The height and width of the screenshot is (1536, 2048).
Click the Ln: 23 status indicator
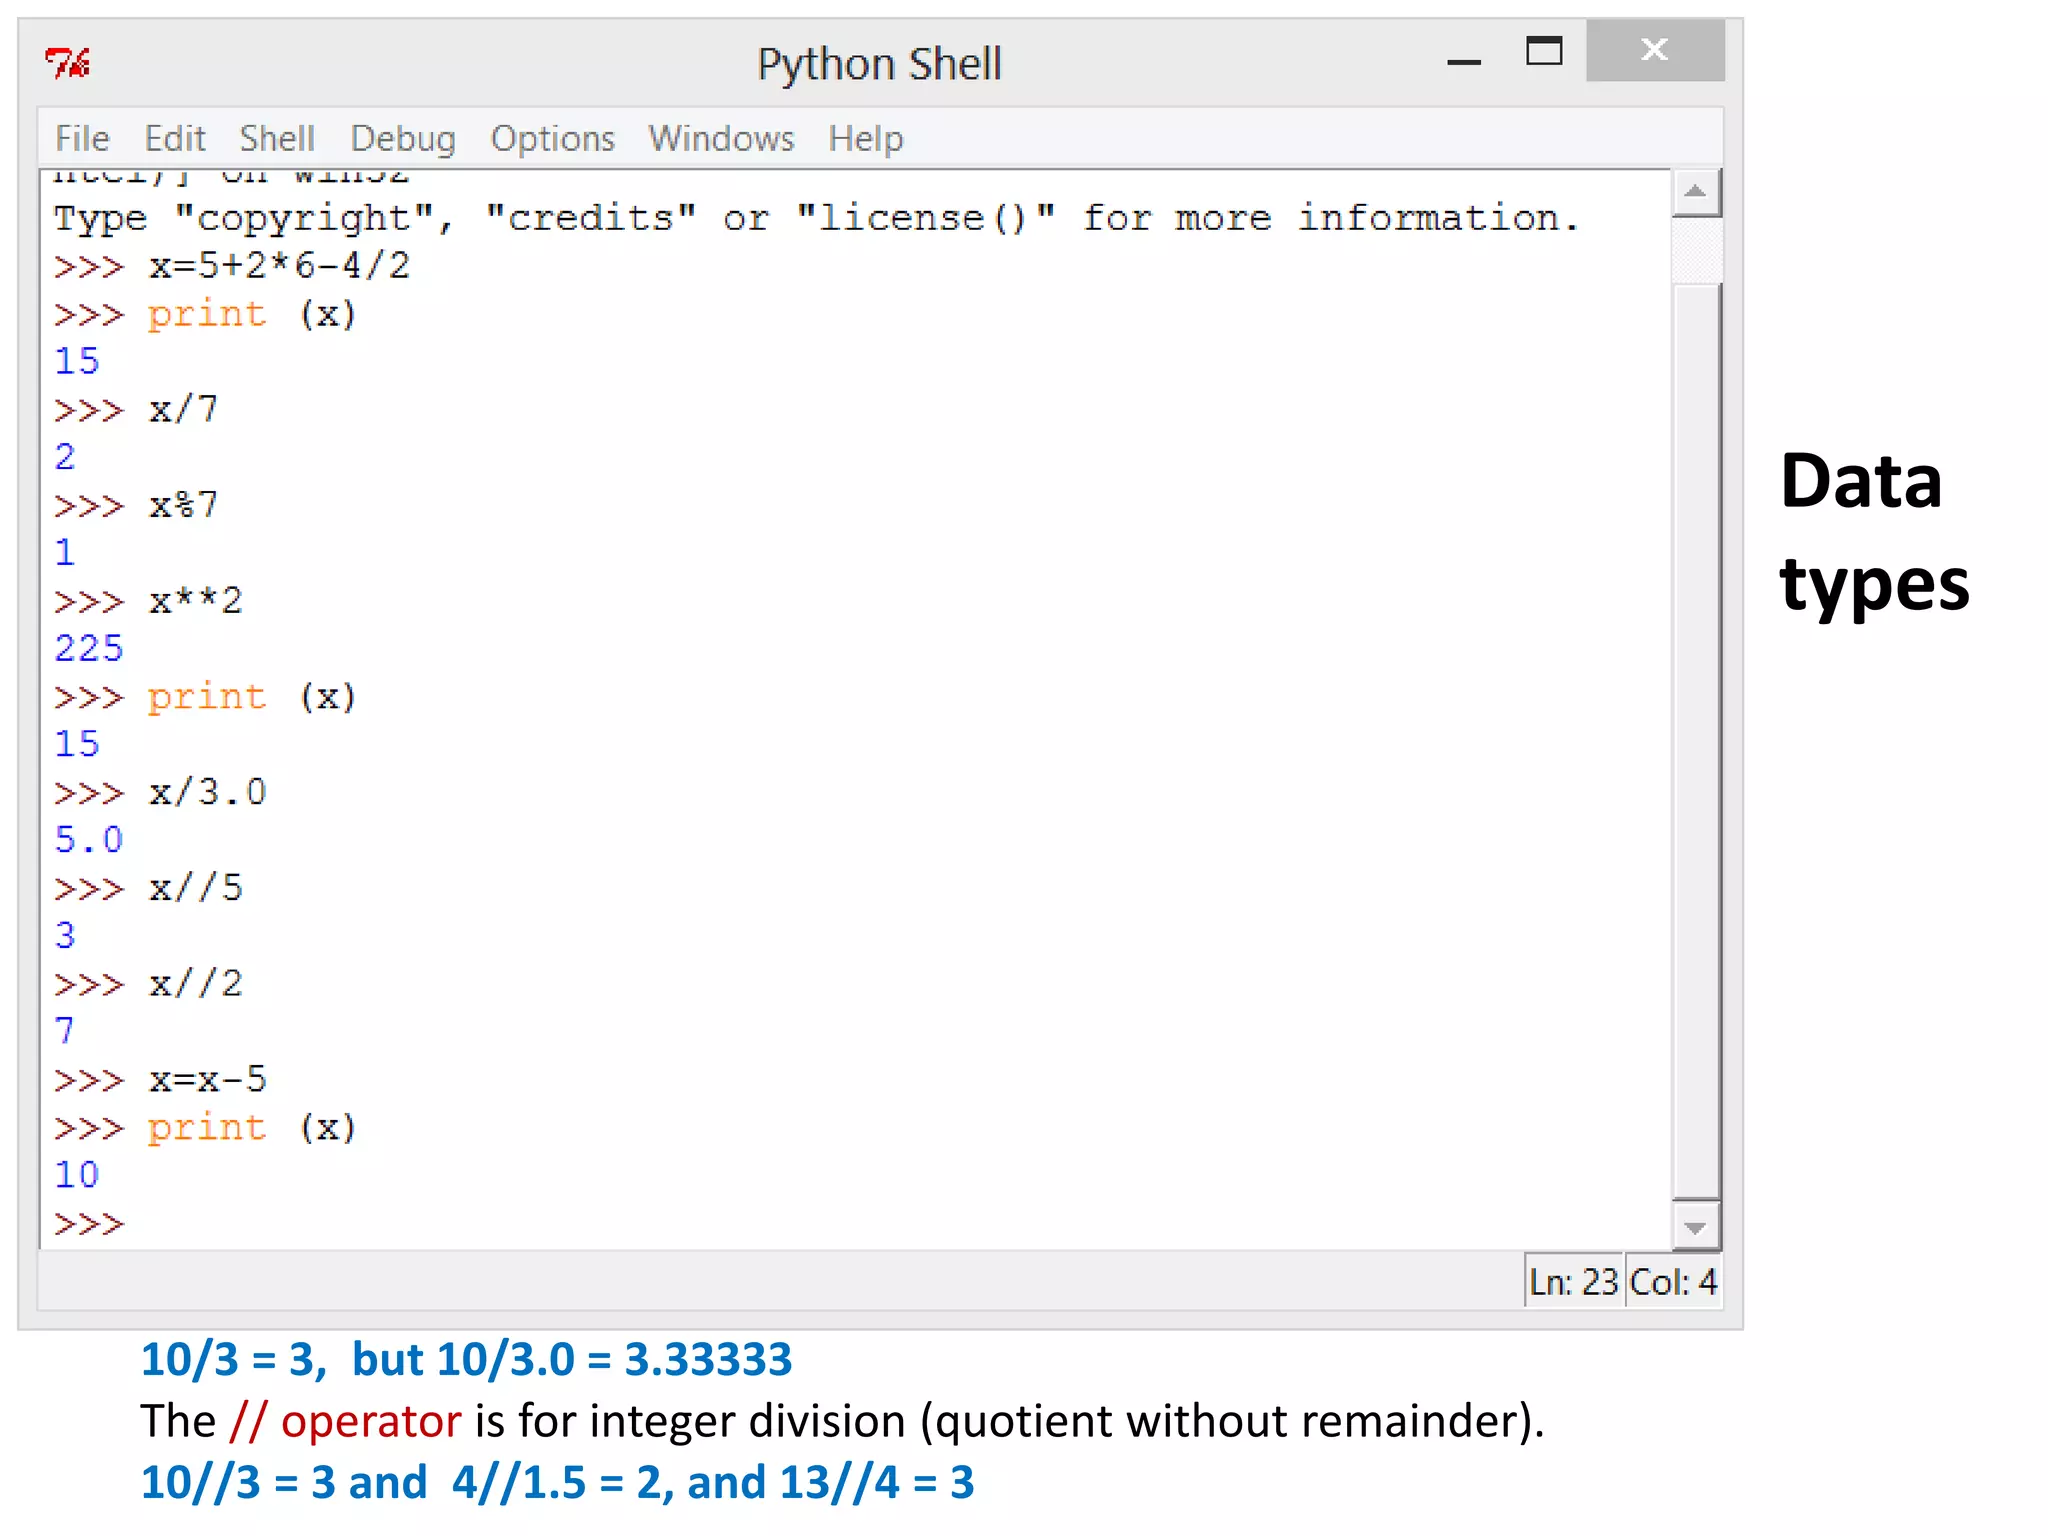click(x=1573, y=1282)
